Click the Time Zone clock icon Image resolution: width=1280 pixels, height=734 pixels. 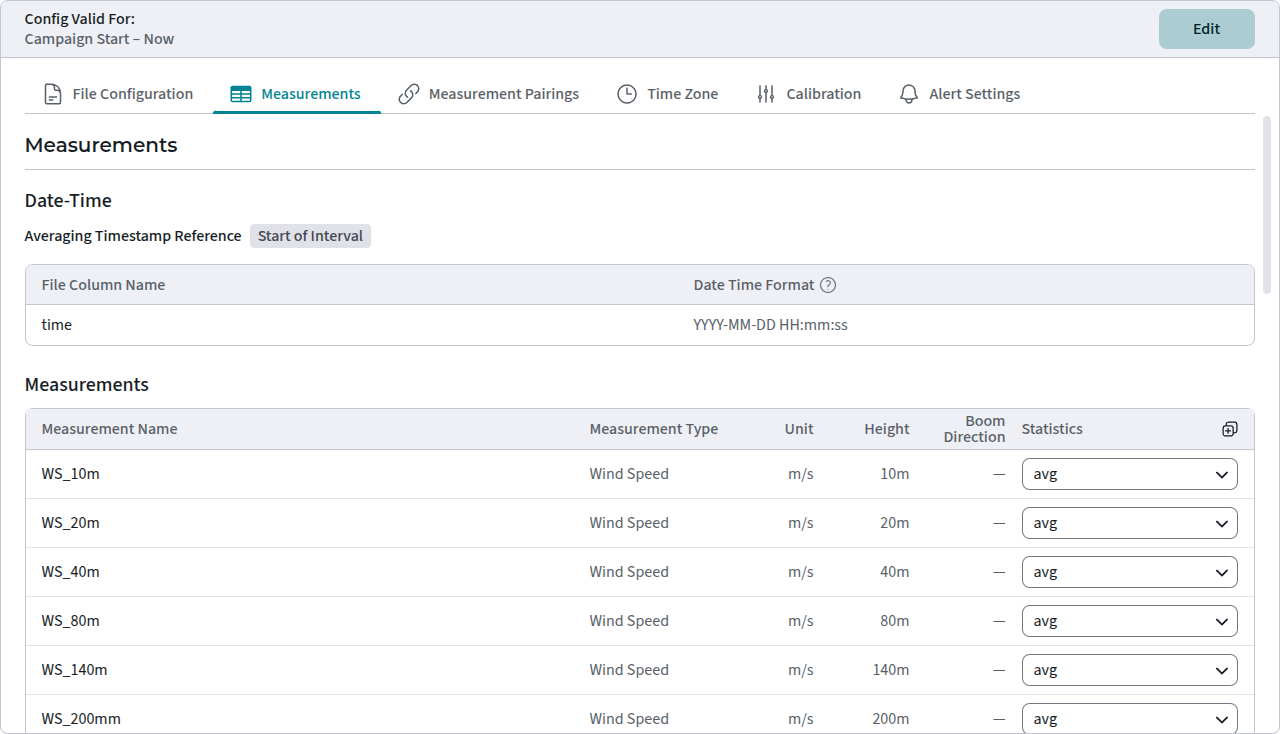click(x=627, y=94)
